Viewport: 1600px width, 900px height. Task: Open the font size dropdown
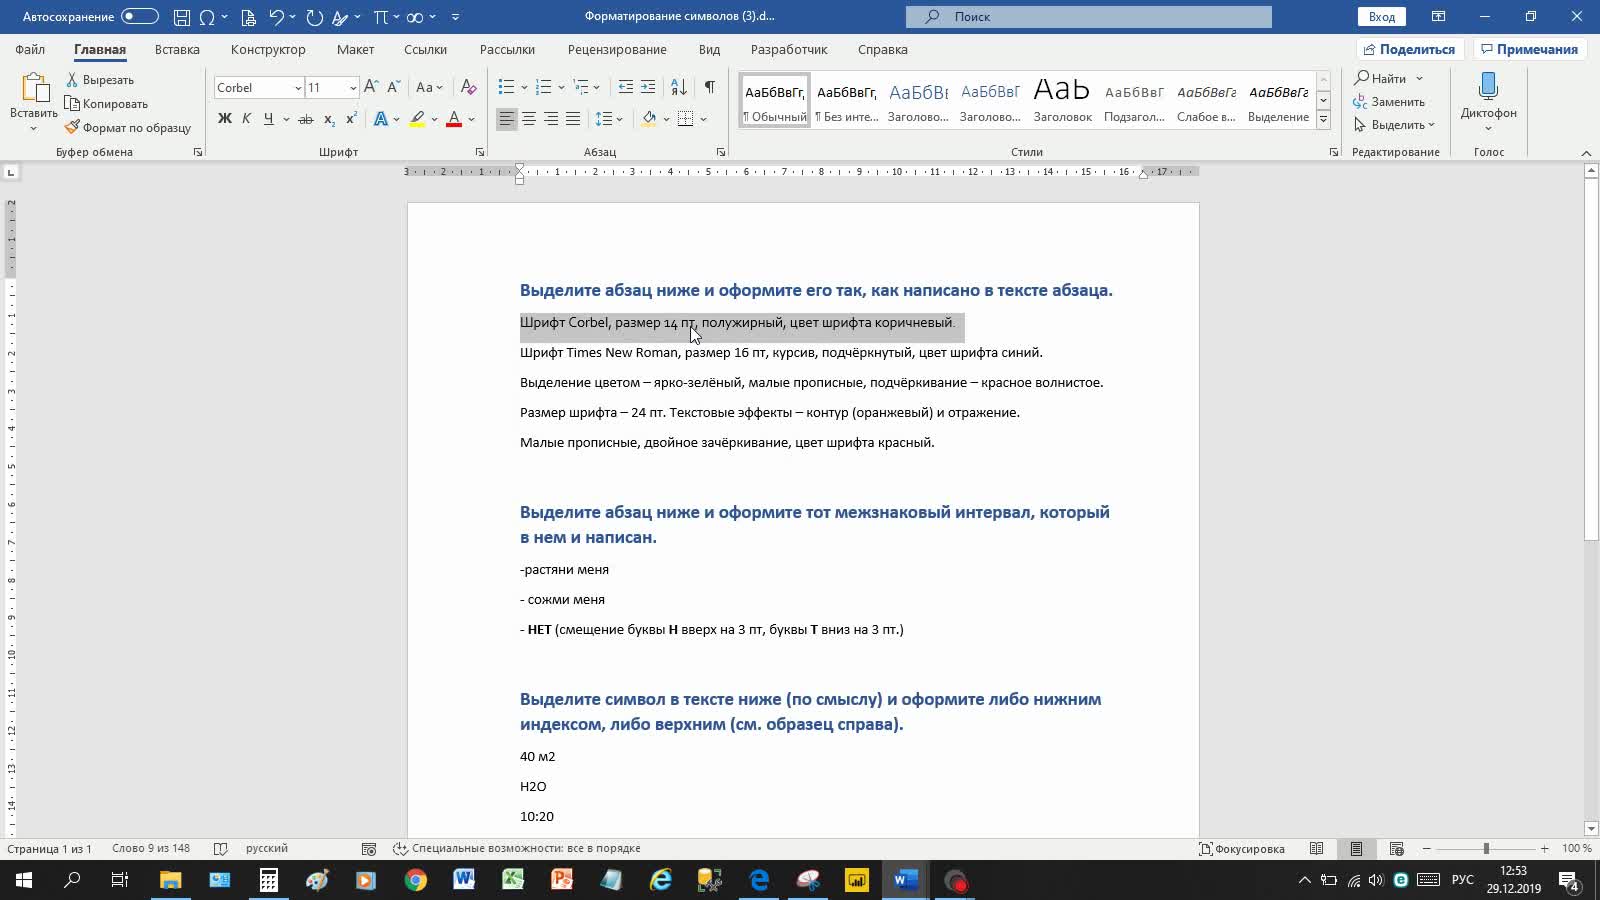tap(352, 88)
